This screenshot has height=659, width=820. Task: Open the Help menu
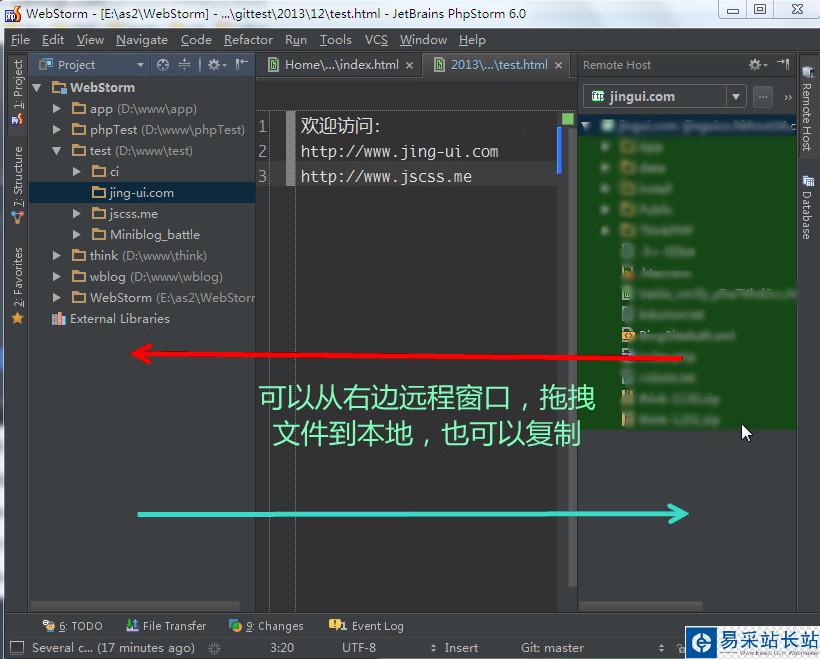click(x=472, y=40)
